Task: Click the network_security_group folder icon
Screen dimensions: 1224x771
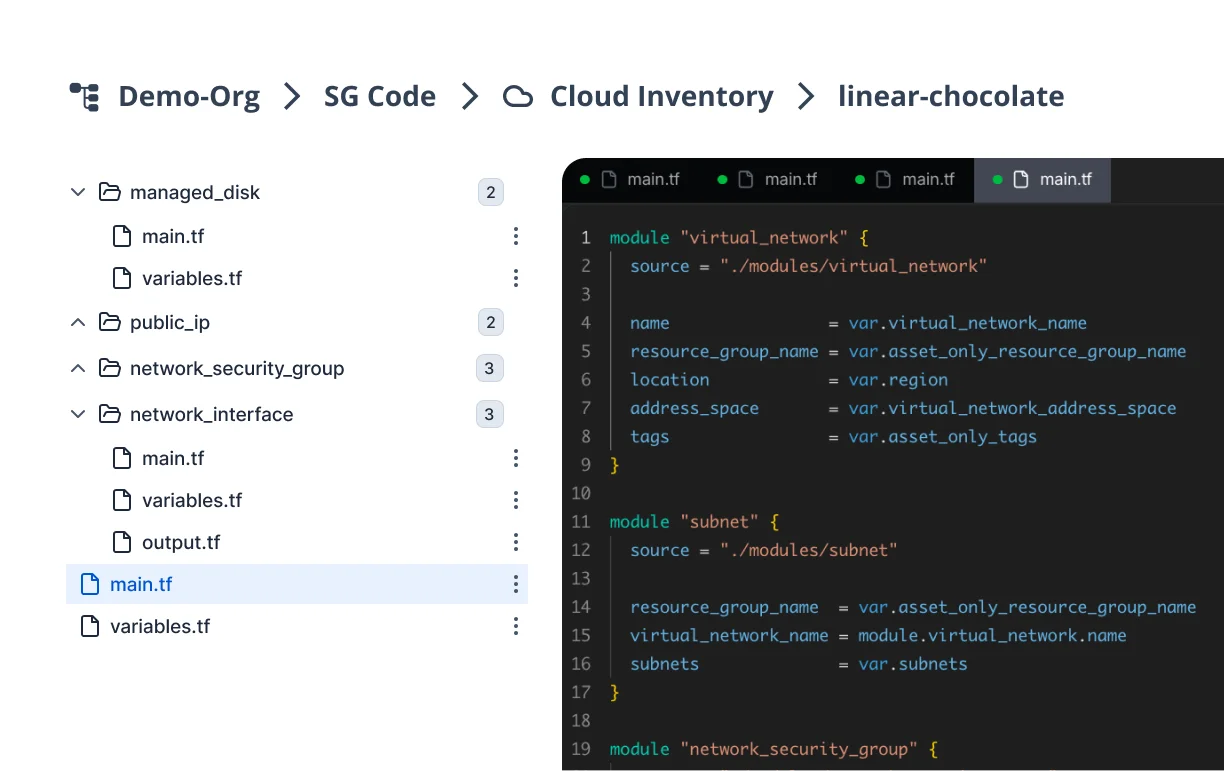Action: tap(109, 368)
